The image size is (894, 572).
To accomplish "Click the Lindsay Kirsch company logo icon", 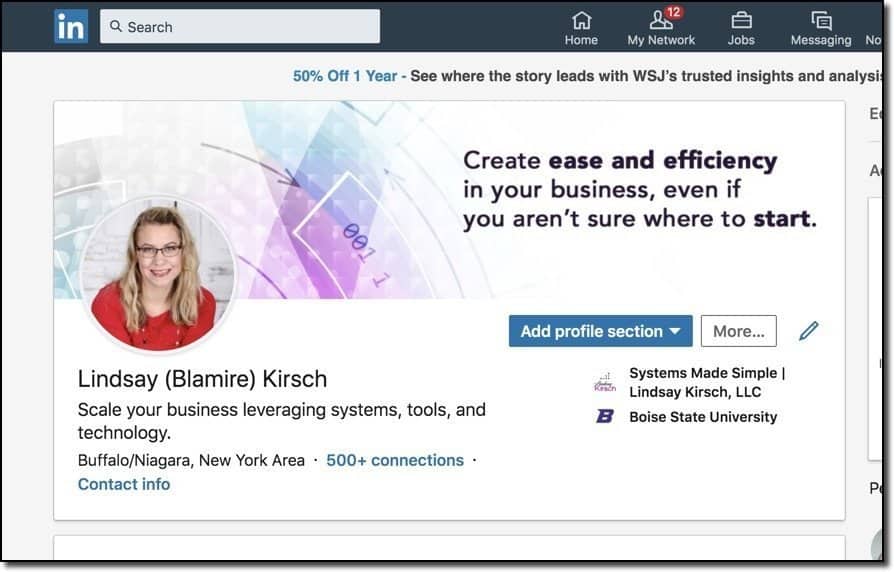I will 605,382.
